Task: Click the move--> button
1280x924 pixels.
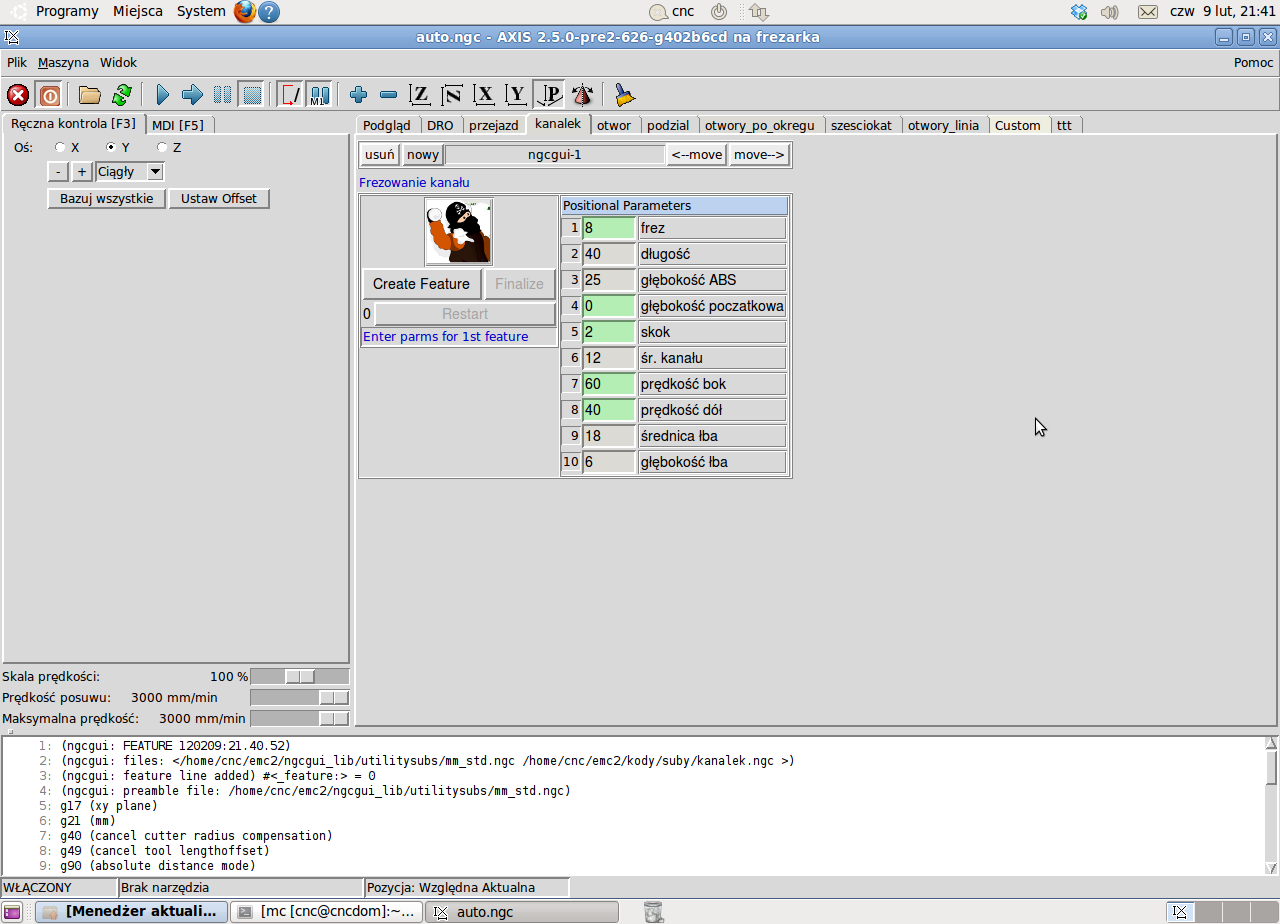Action: pos(760,155)
